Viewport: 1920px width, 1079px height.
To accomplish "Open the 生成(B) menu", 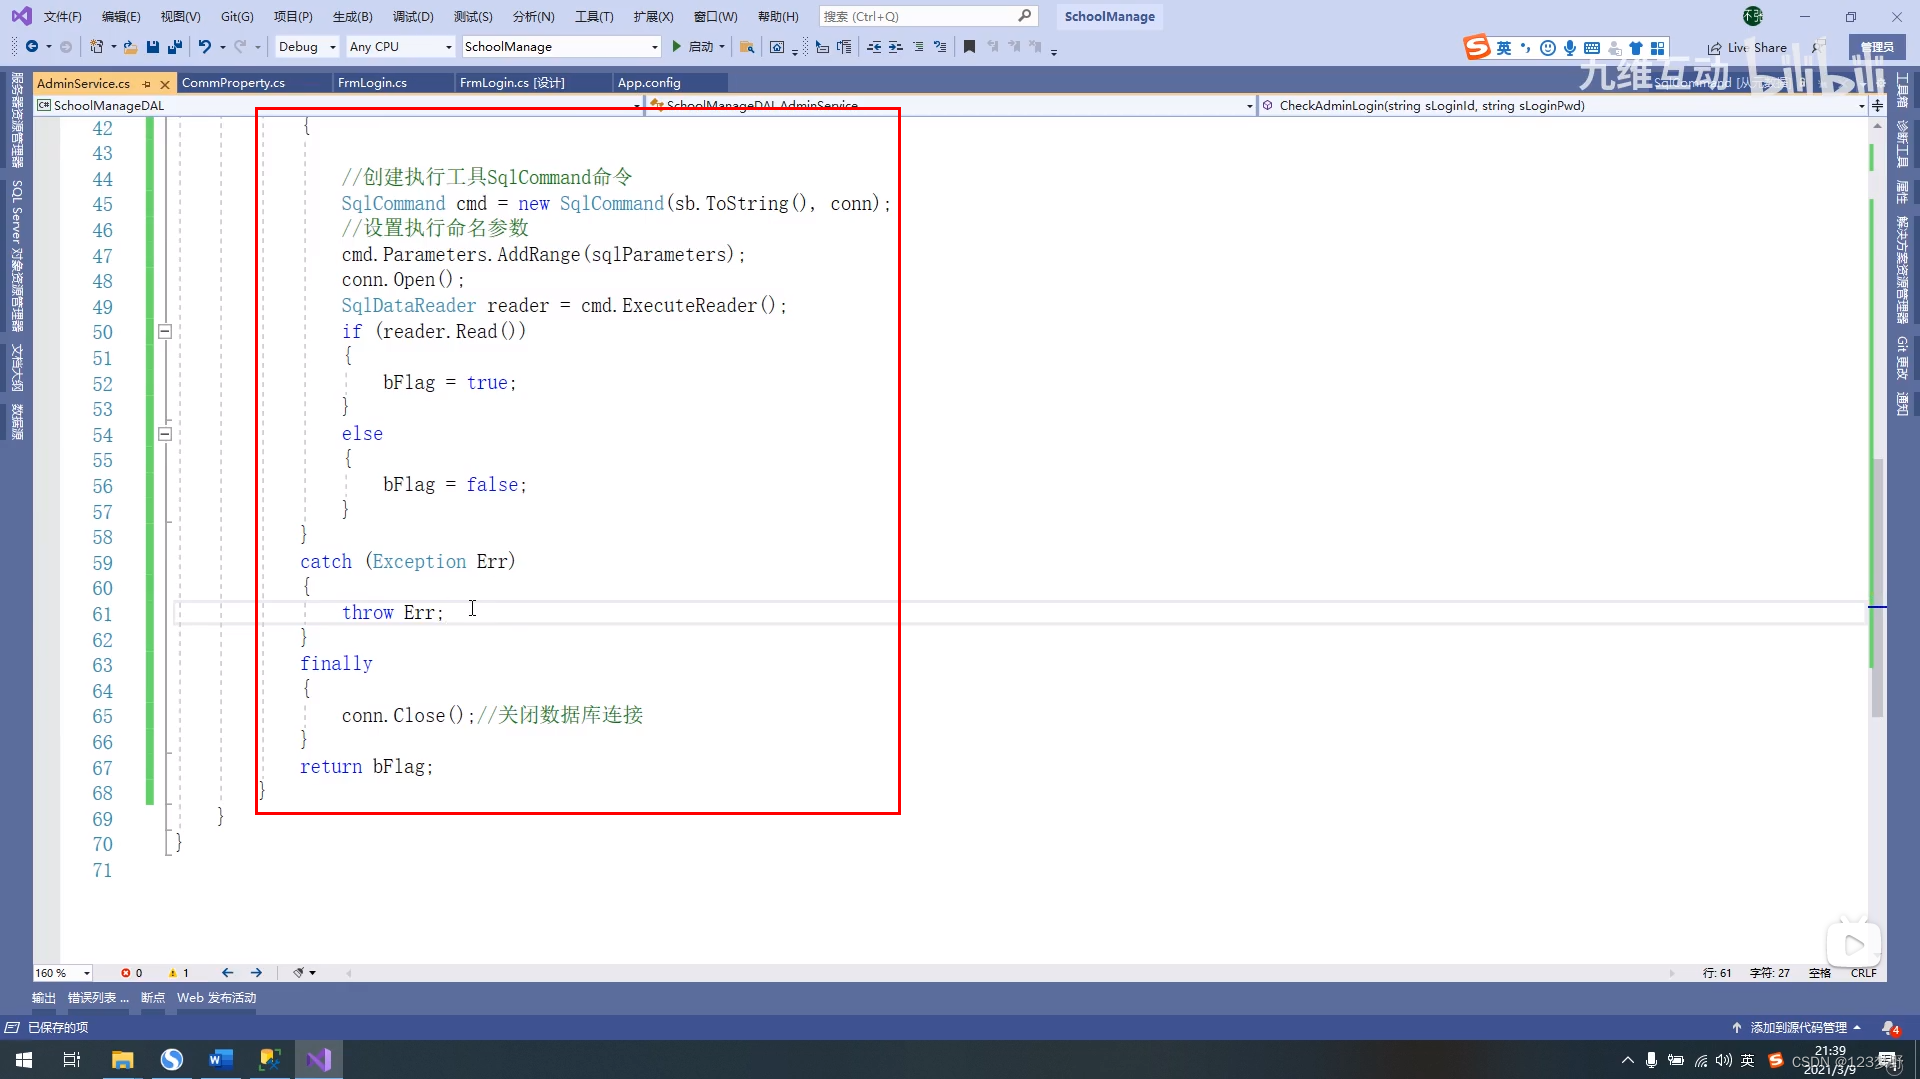I will click(x=352, y=17).
